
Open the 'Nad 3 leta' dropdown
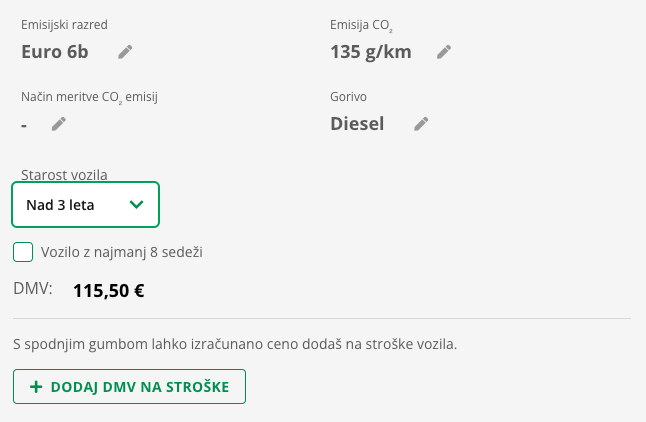(85, 204)
